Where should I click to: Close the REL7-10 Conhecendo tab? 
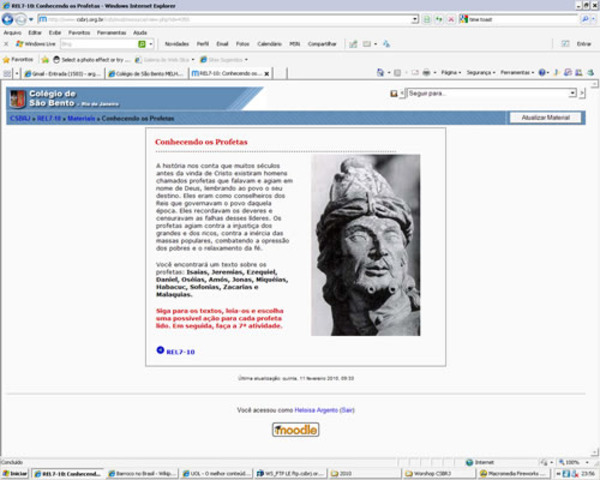coord(267,73)
